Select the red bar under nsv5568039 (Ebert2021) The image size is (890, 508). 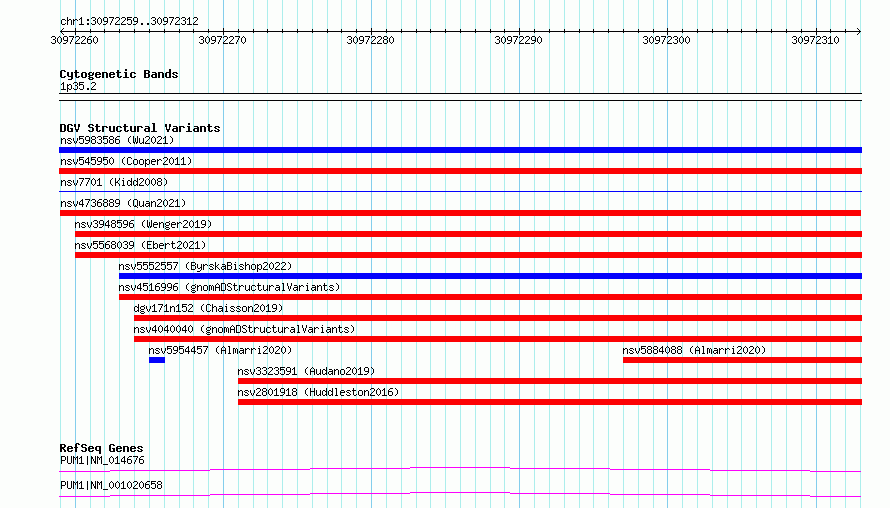coord(468,255)
